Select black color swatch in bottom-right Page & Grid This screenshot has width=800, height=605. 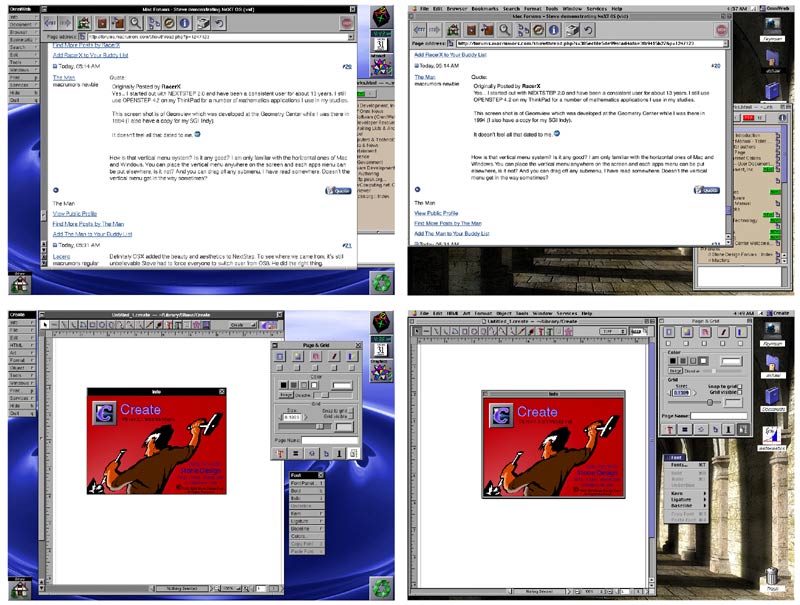(672, 361)
